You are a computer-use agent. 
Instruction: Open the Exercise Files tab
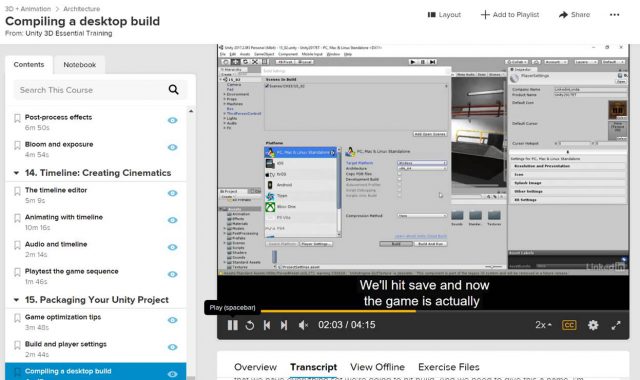point(449,367)
